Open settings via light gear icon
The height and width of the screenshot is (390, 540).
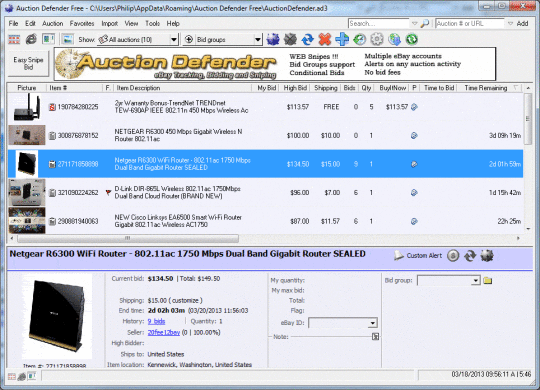coord(377,39)
